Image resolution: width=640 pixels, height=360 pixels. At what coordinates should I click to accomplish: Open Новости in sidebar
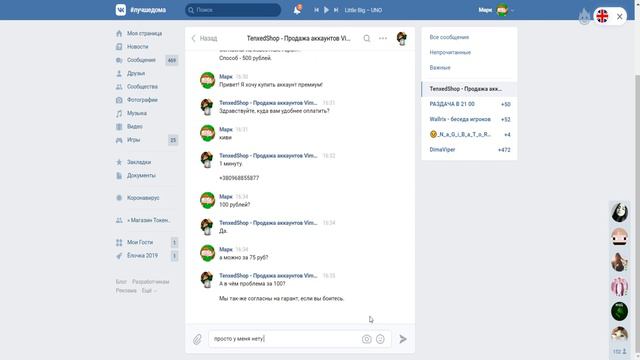click(x=139, y=47)
